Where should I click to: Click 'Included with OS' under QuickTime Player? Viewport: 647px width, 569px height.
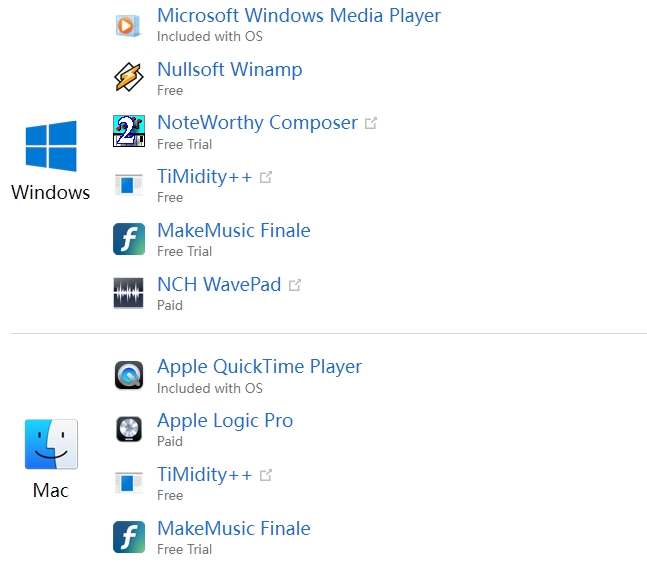[210, 388]
